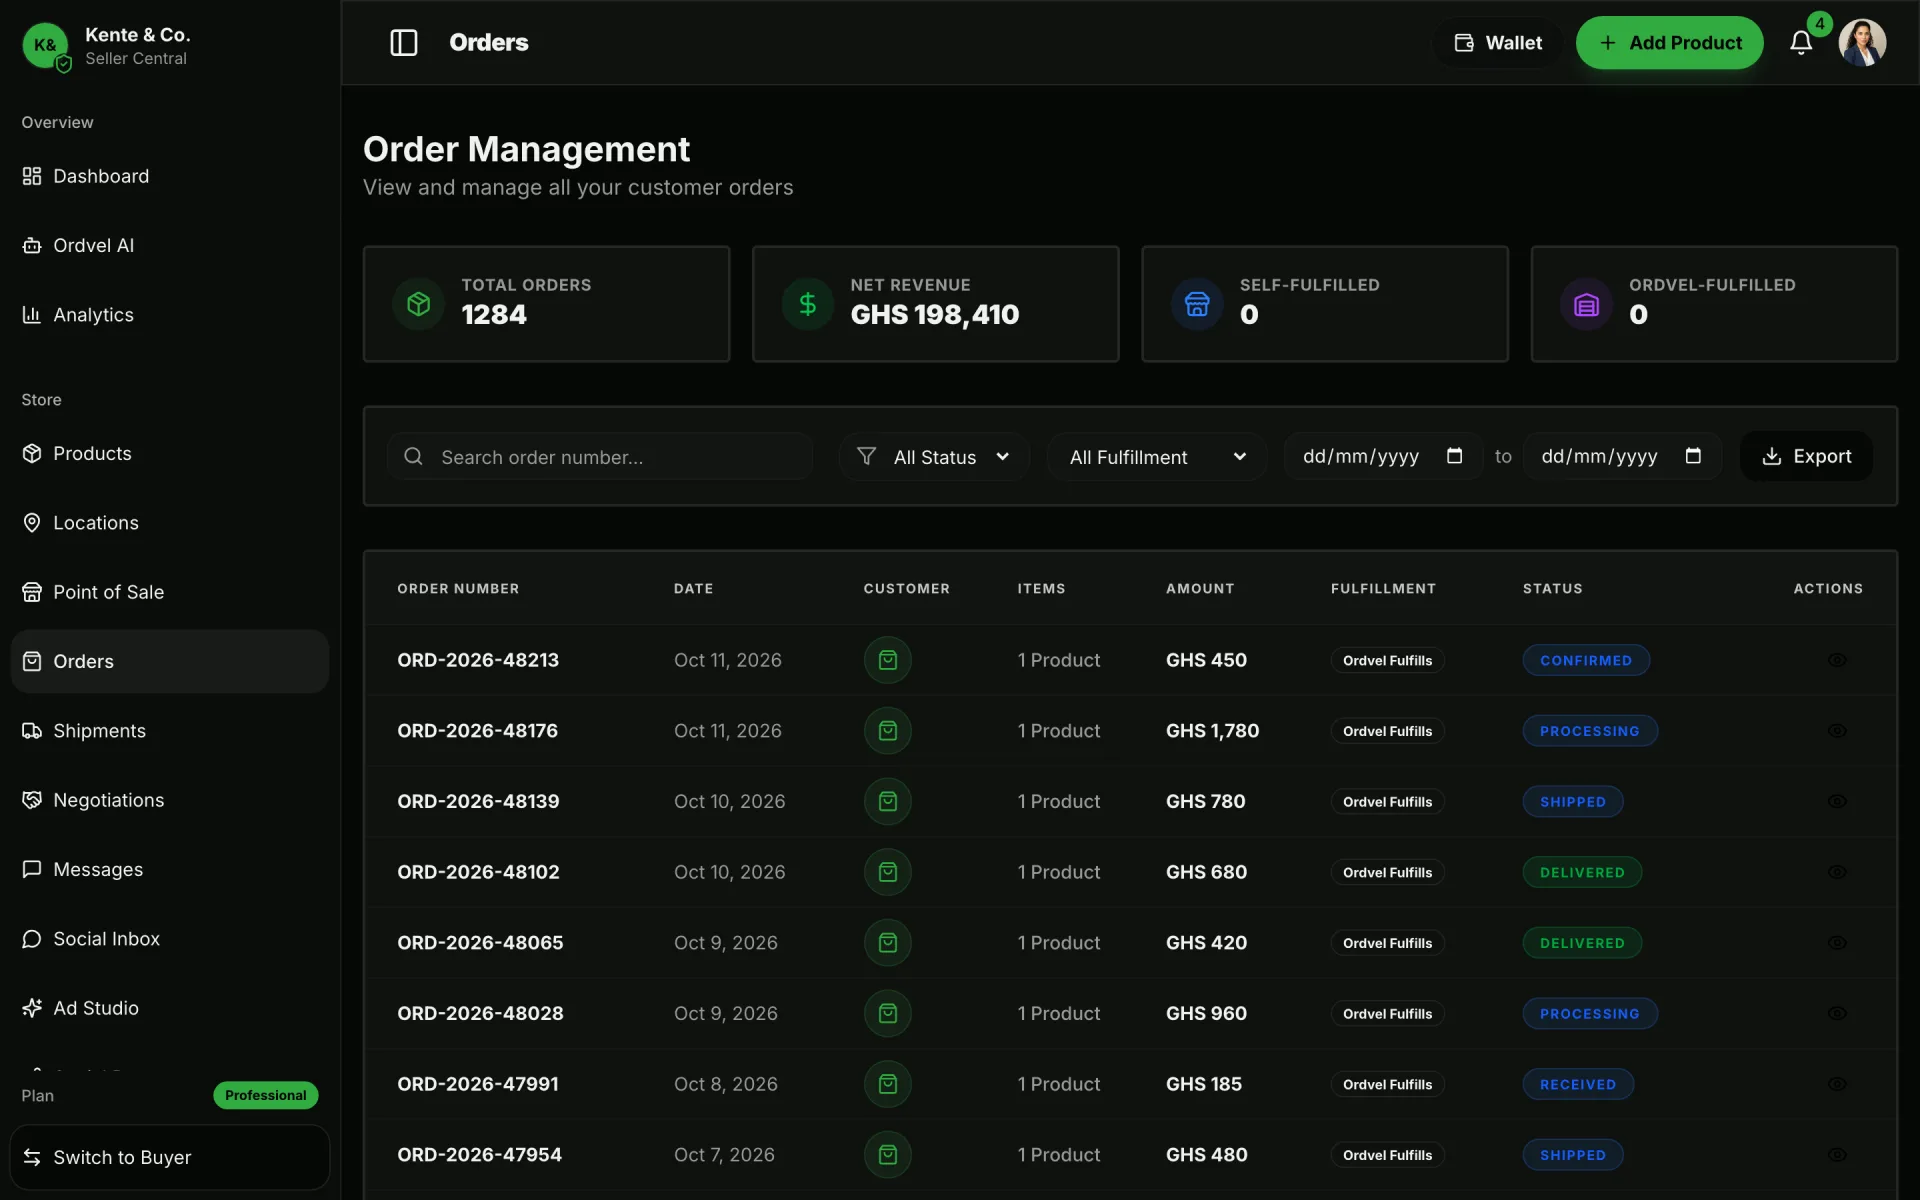The width and height of the screenshot is (1920, 1200).
Task: Open customer icon for ORD-2026-48139
Action: point(888,801)
